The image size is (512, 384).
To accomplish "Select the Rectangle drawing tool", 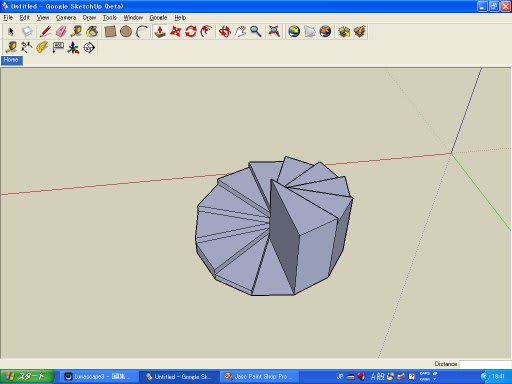I will click(110, 32).
